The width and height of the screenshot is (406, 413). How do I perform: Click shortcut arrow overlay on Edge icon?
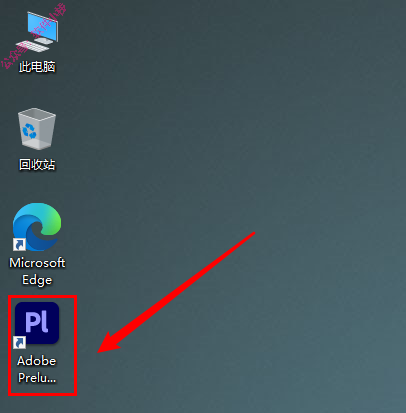click(x=19, y=244)
